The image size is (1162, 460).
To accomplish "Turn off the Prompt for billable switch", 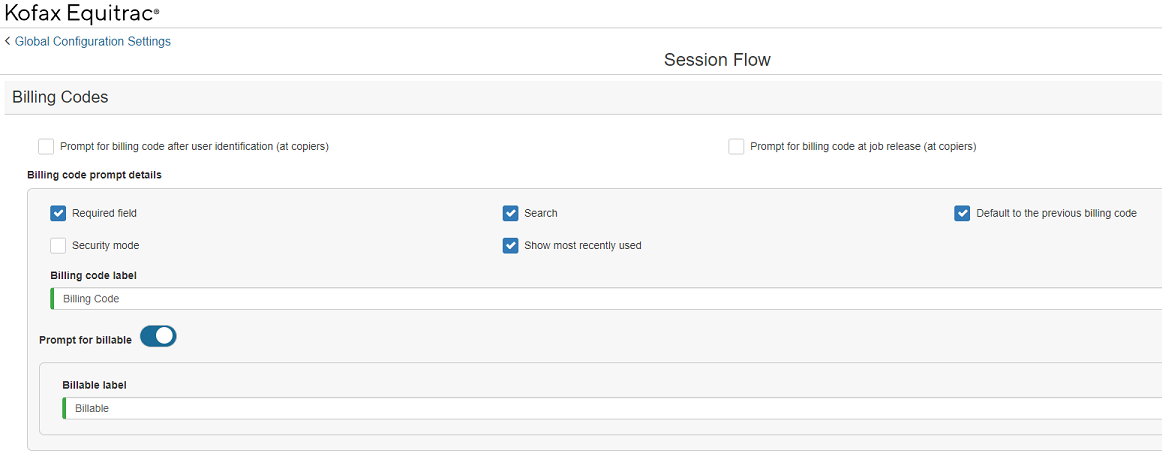I will [158, 337].
